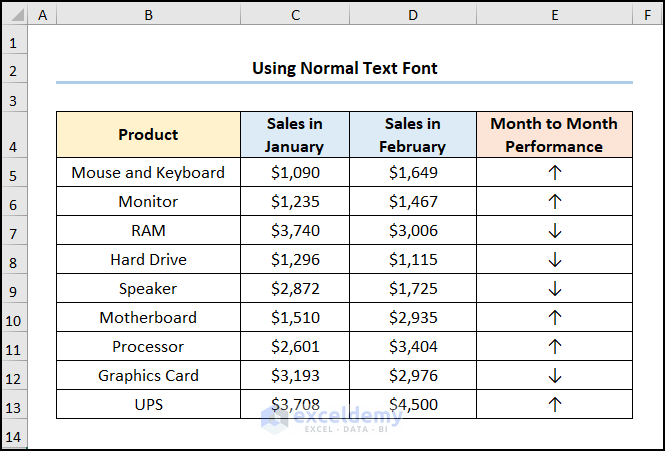The width and height of the screenshot is (665, 451).
Task: Click the up arrow in Processor row
Action: [x=555, y=346]
